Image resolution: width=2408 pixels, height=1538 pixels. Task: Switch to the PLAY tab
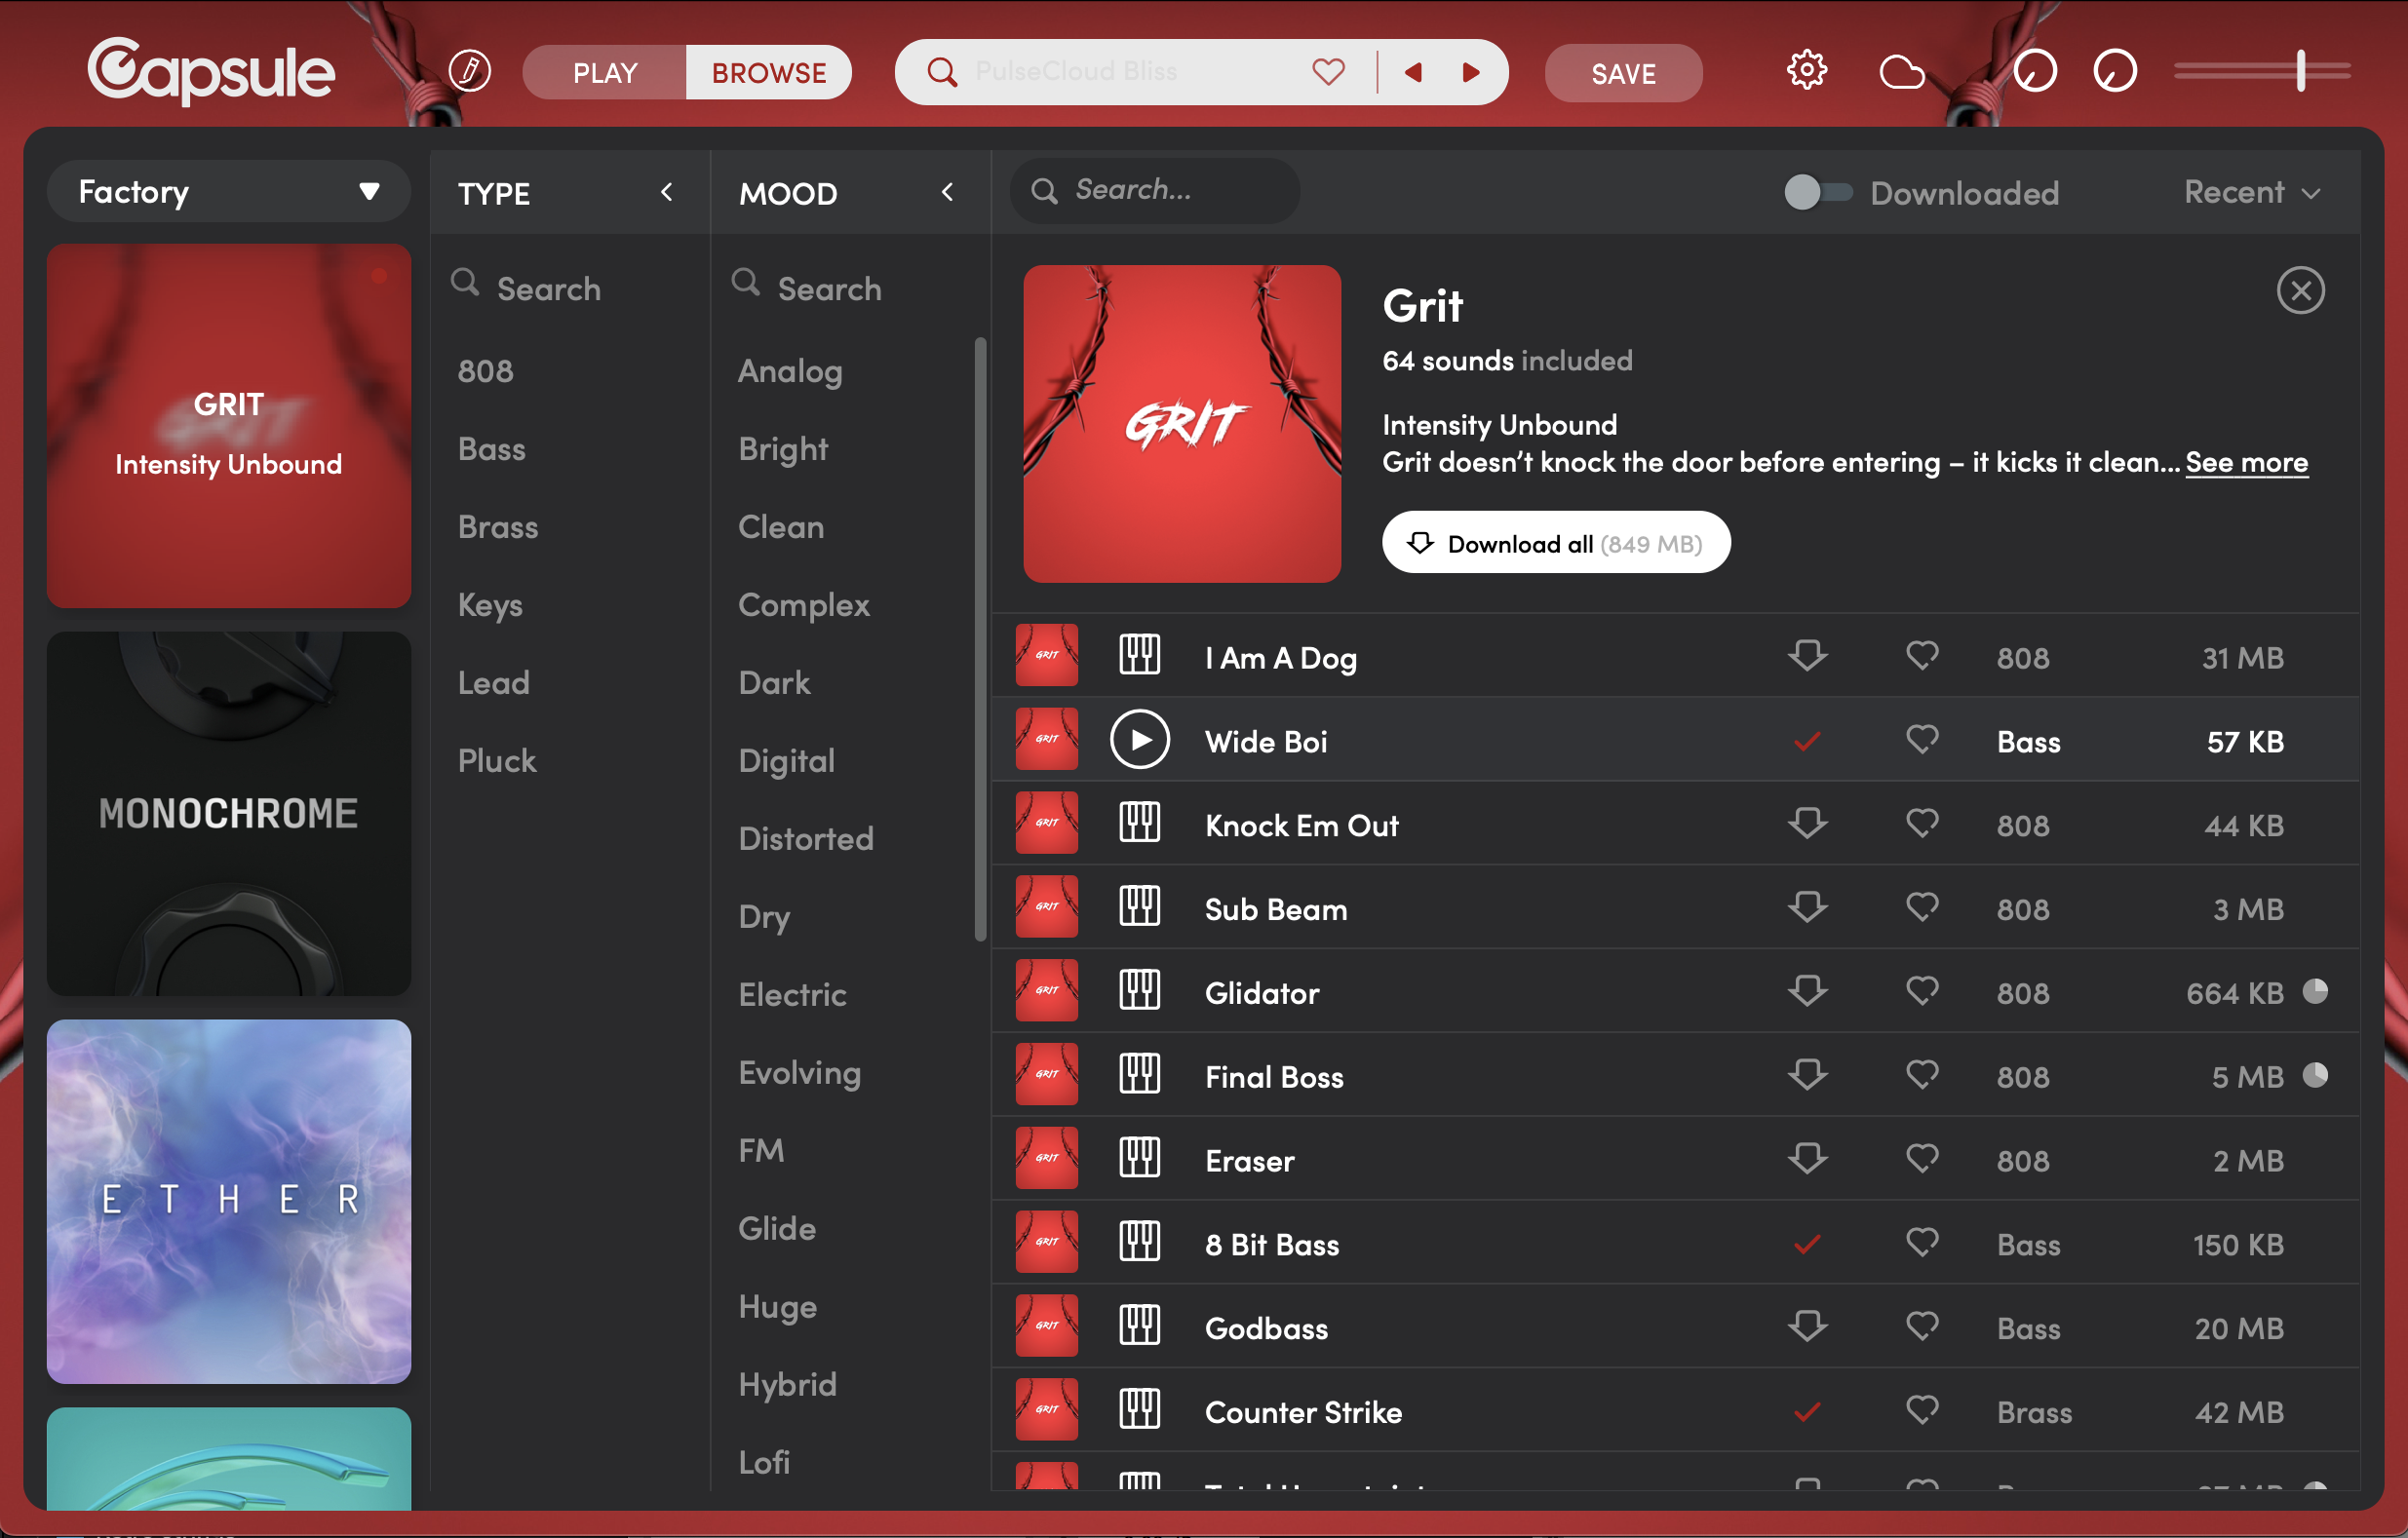[x=605, y=72]
